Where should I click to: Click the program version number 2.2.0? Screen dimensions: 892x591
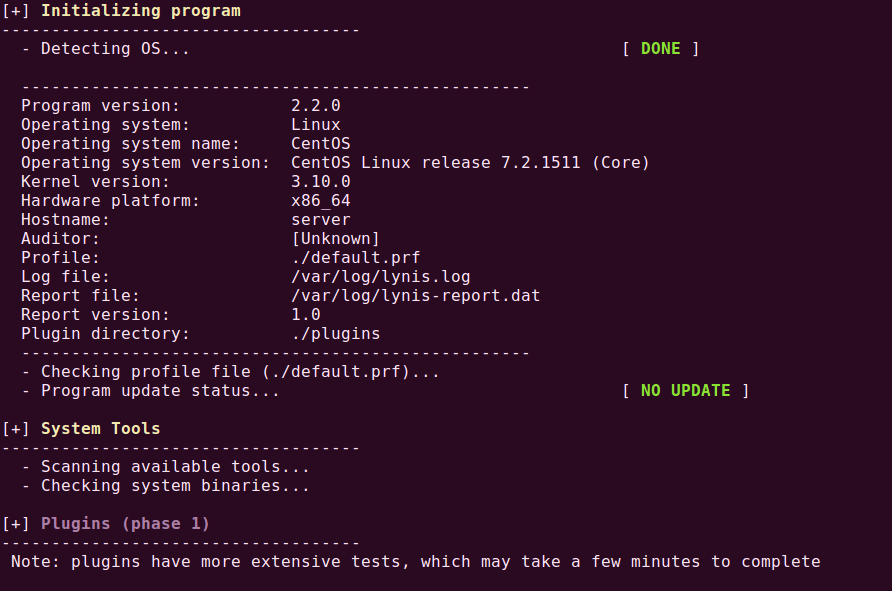pyautogui.click(x=316, y=106)
